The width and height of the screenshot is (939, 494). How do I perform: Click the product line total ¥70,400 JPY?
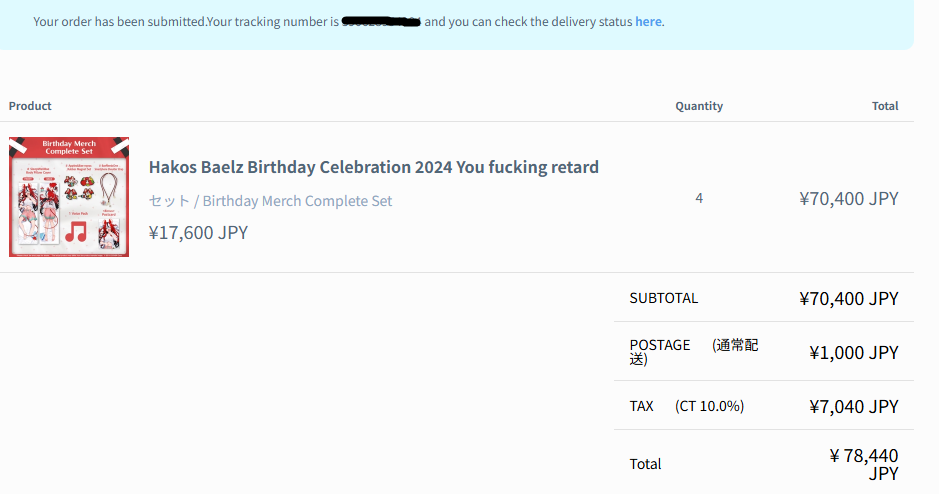849,198
